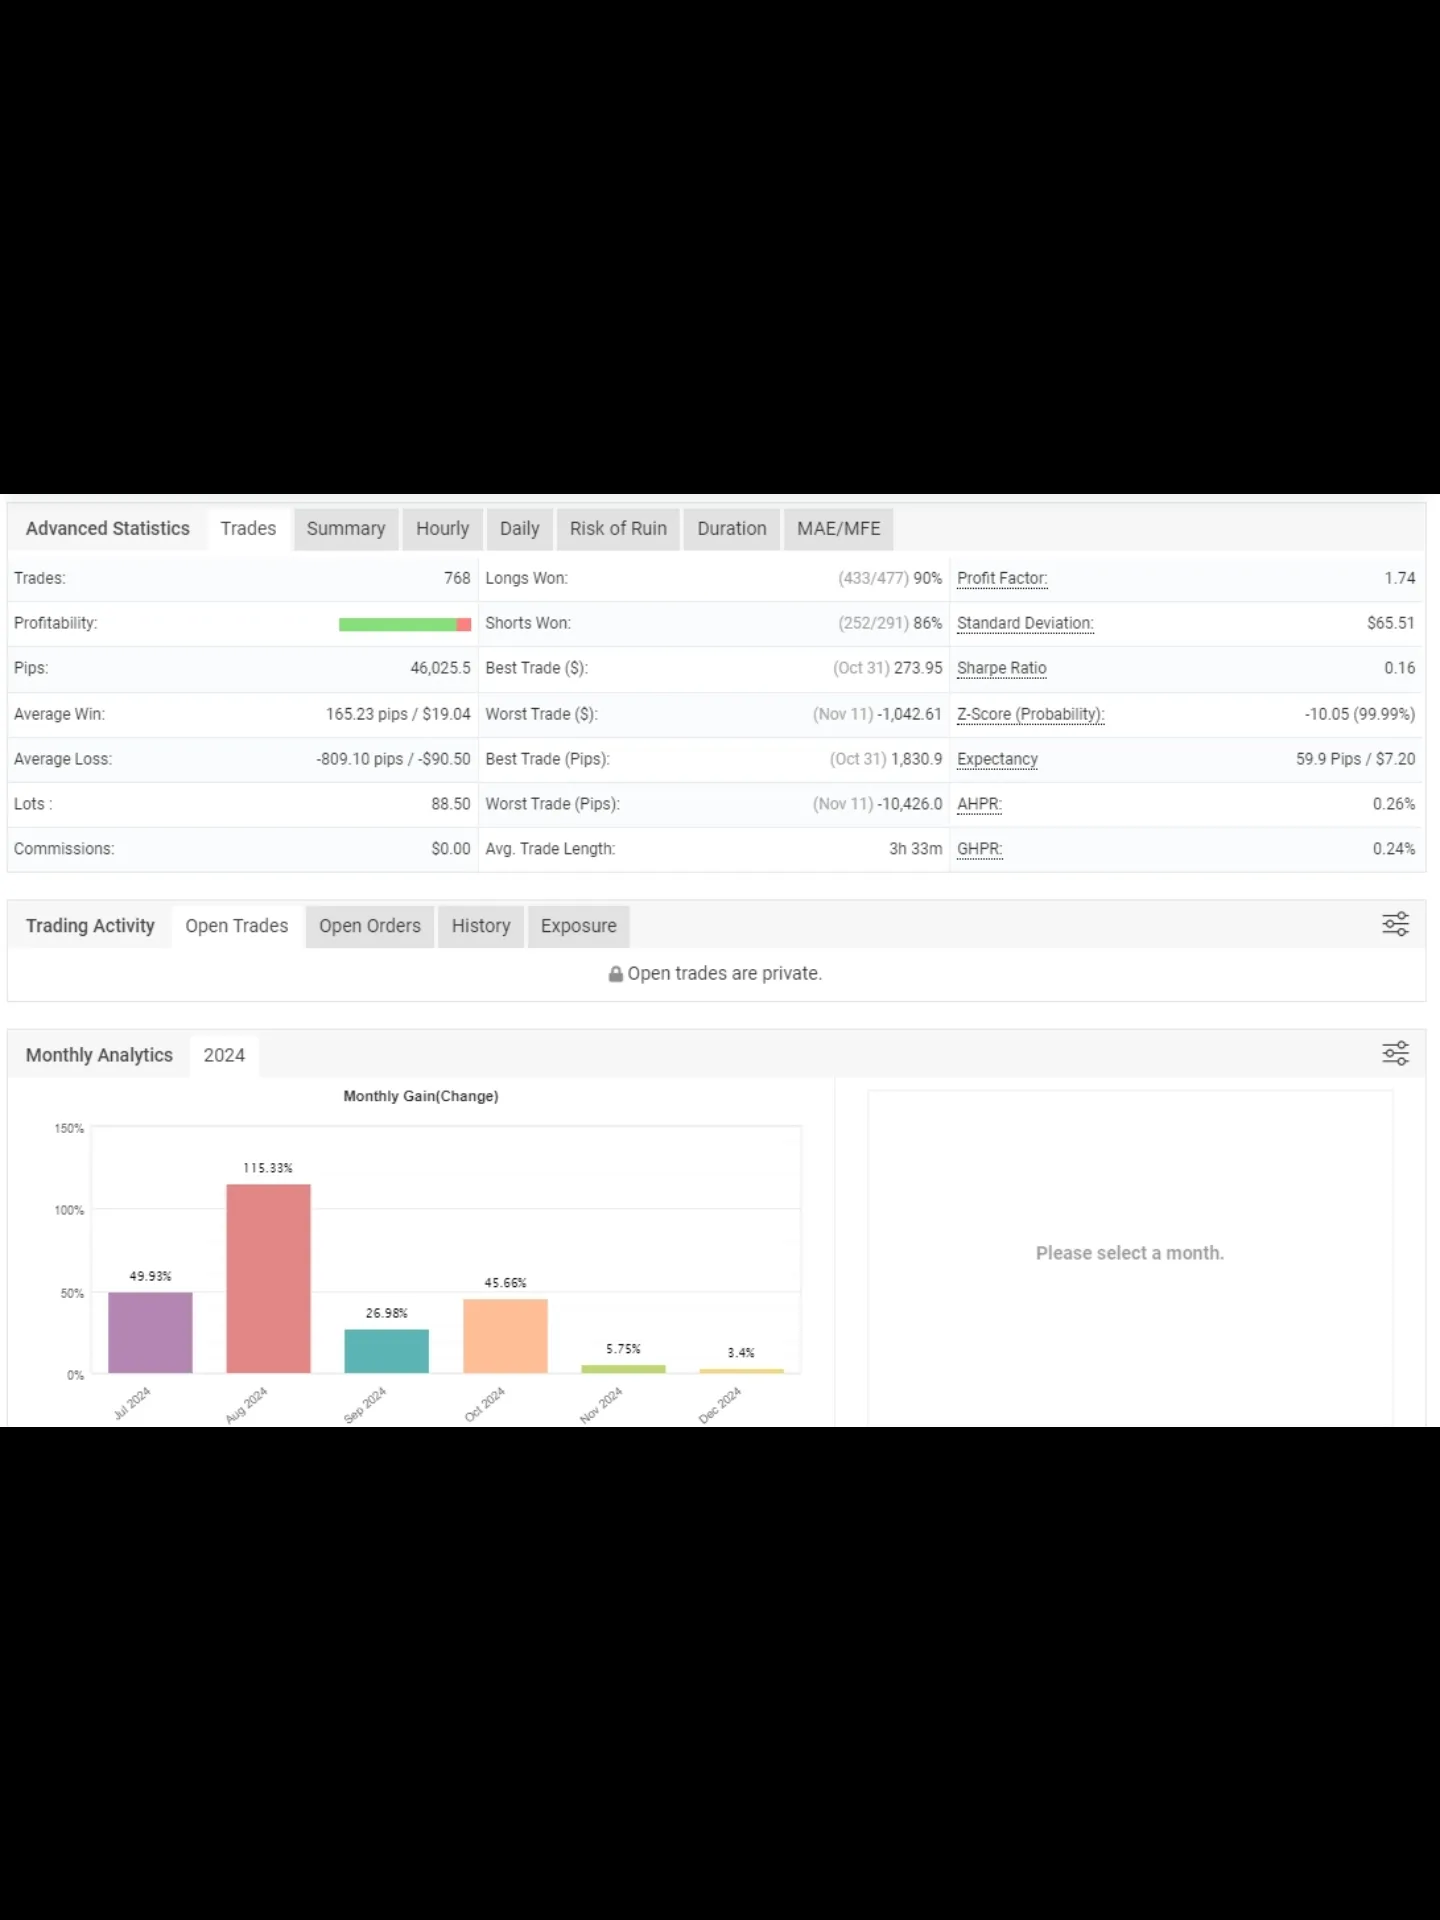
Task: Open the Risk of Ruin tab
Action: (x=618, y=529)
